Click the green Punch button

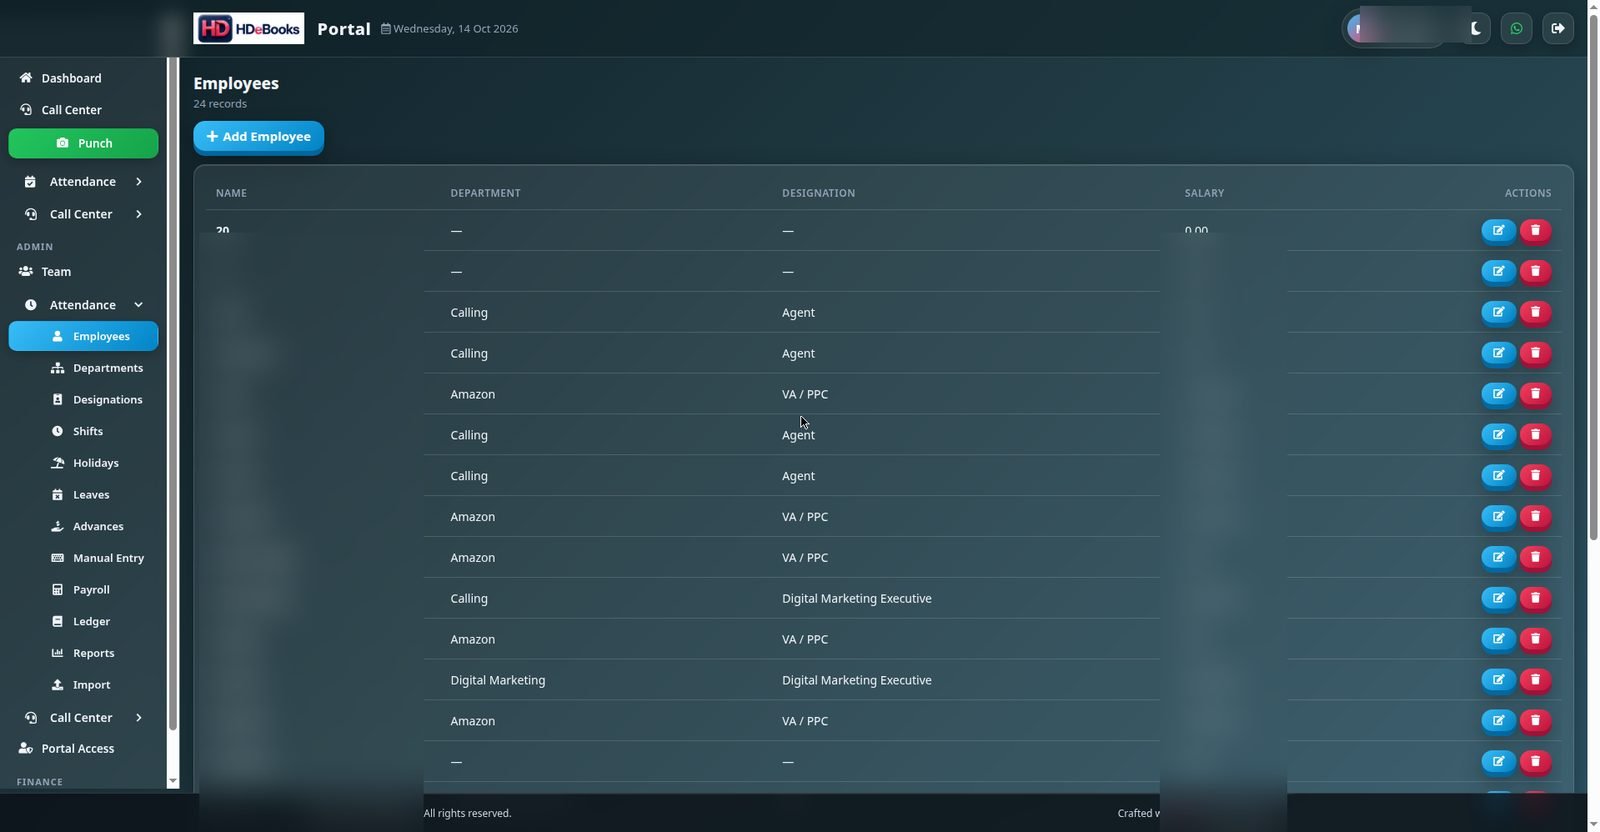pos(83,143)
